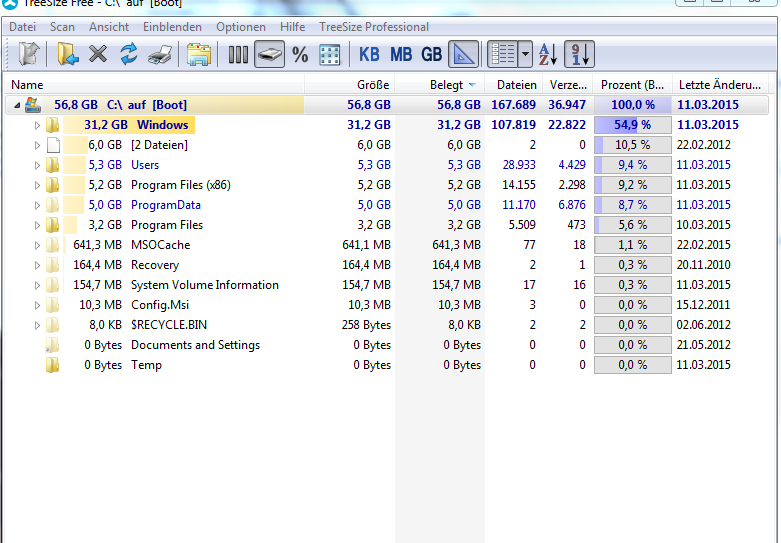Click the Documents and Settings shortcut folder icon

pos(53,345)
